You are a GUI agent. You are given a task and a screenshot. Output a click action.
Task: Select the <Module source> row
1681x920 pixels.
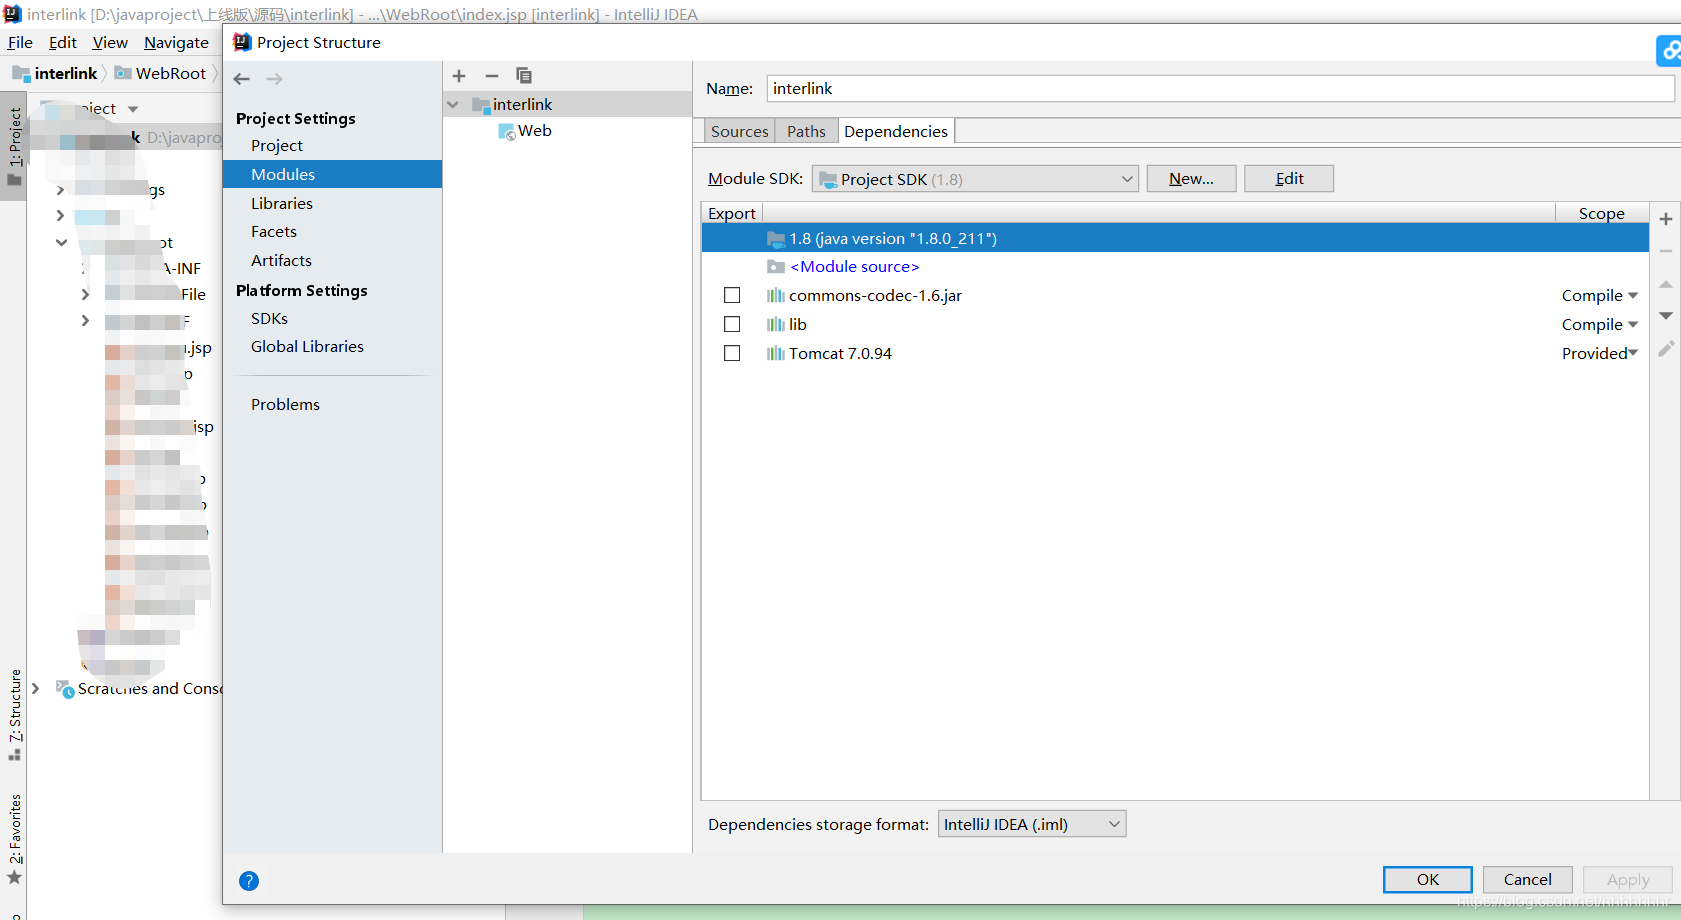pos(1175,267)
